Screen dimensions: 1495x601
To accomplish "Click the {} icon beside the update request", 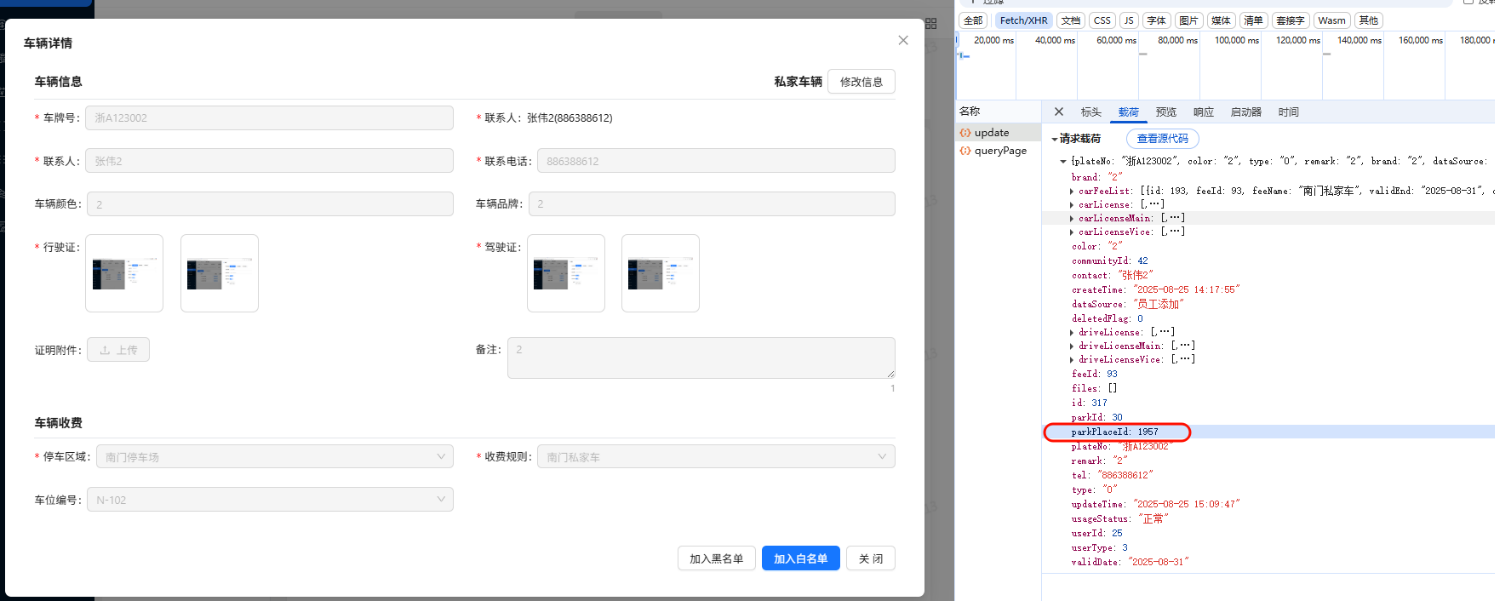I will click(x=963, y=131).
